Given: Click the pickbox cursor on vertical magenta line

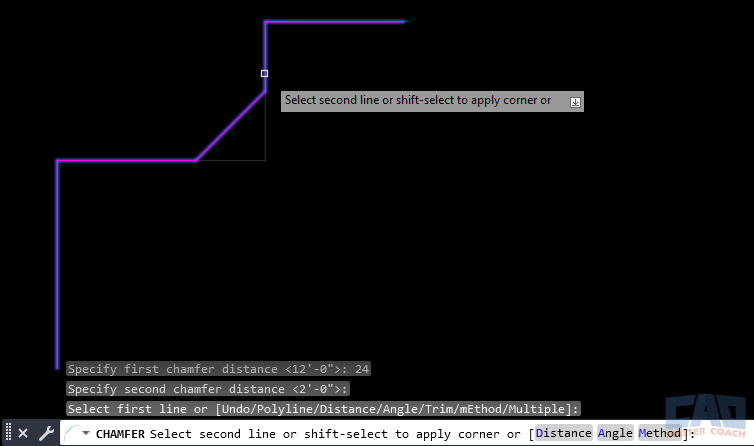Looking at the screenshot, I should coord(264,74).
